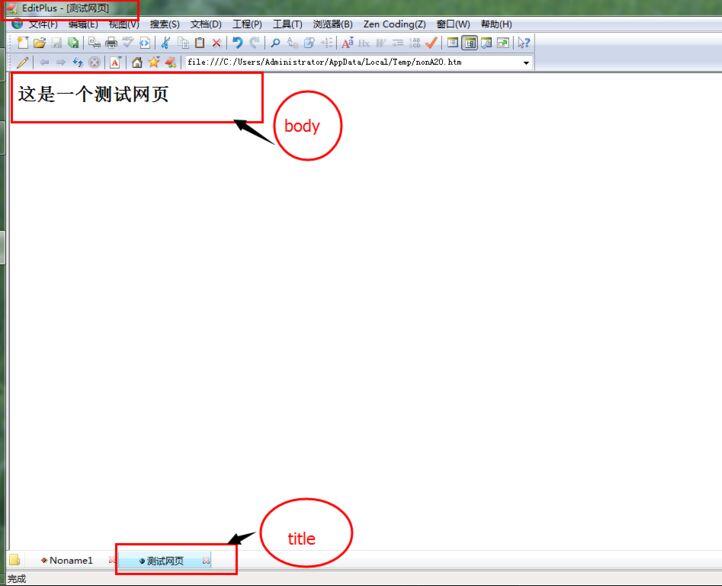722x586 pixels.
Task: Click the grayed icon left of printer
Action: pos(94,43)
